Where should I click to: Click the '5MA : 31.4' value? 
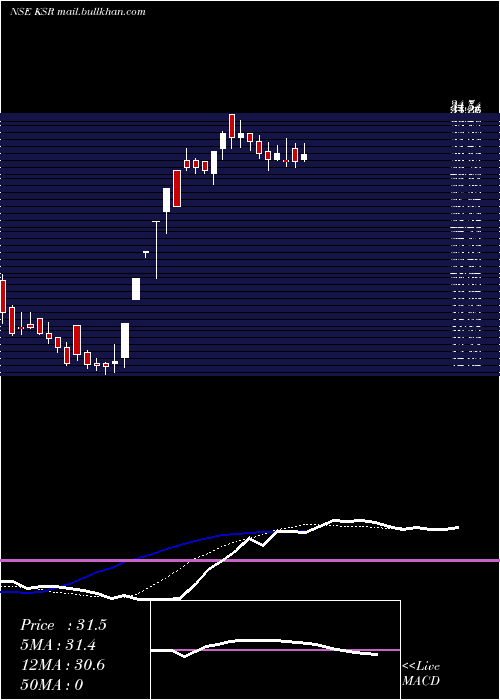pyautogui.click(x=58, y=645)
